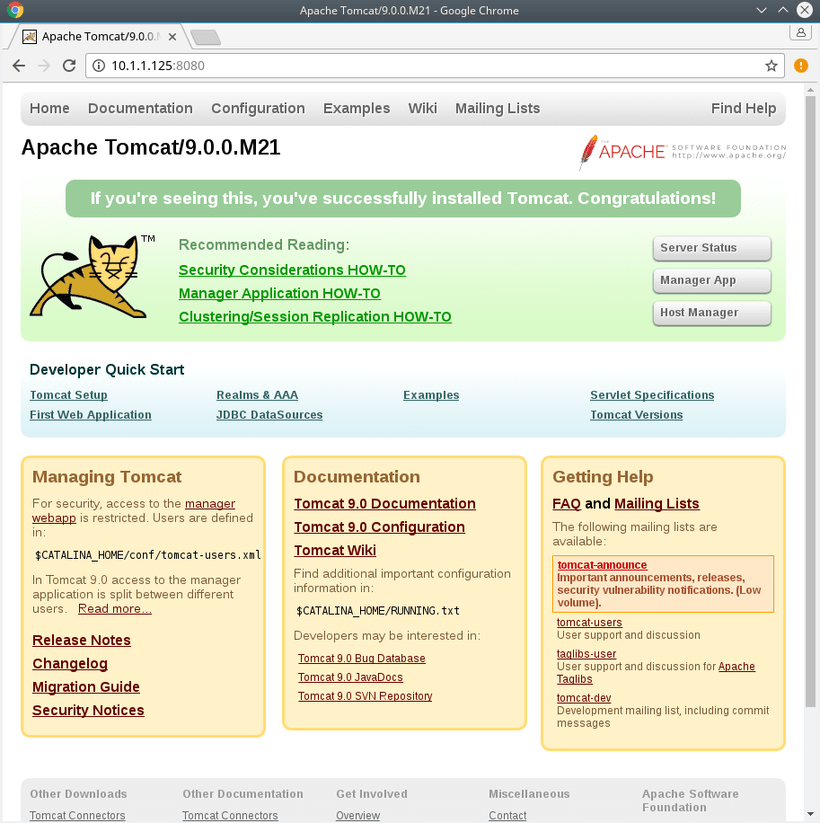
Task: Click the $CATALINA_HOME/RUNNING.txt text
Action: (x=378, y=611)
